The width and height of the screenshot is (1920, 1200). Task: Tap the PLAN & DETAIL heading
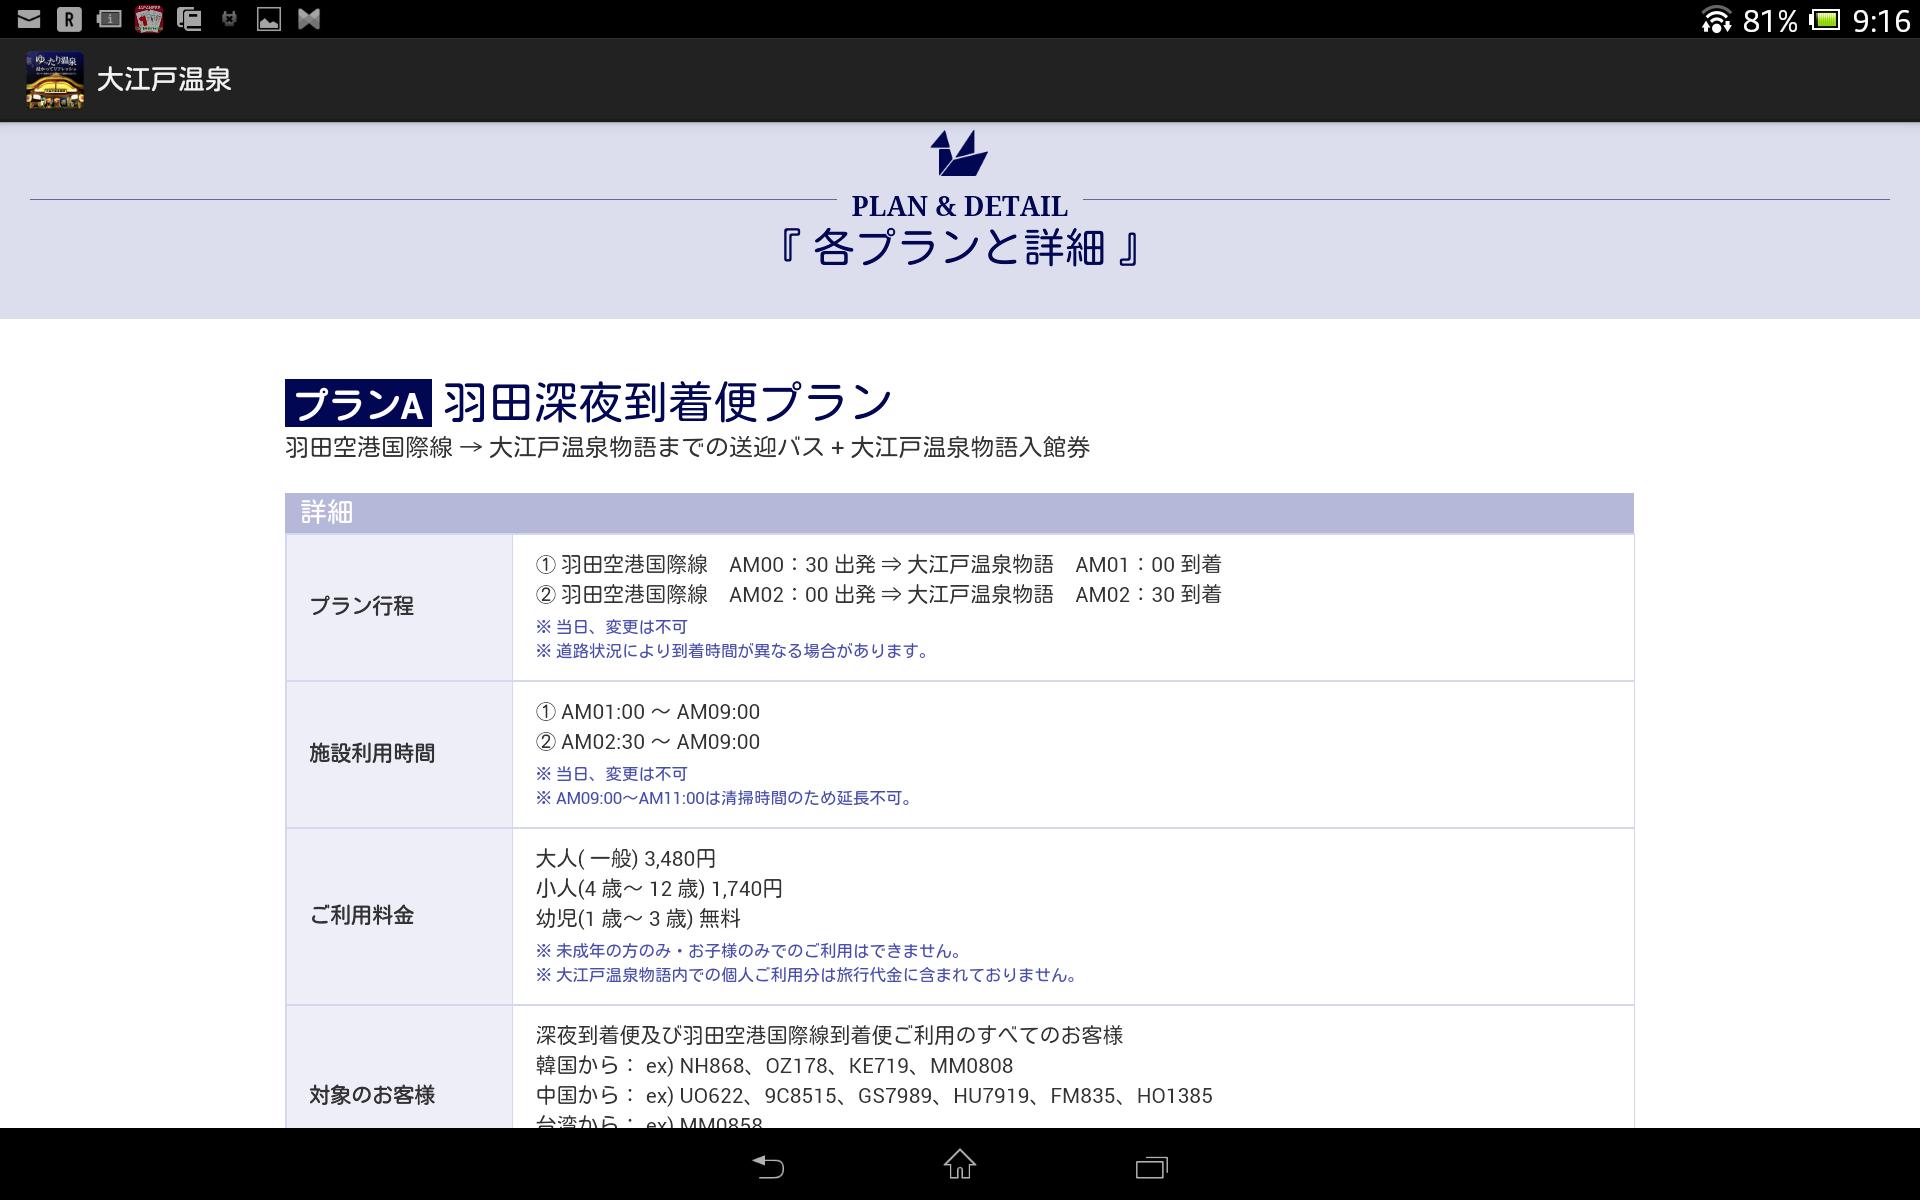pyautogui.click(x=959, y=206)
